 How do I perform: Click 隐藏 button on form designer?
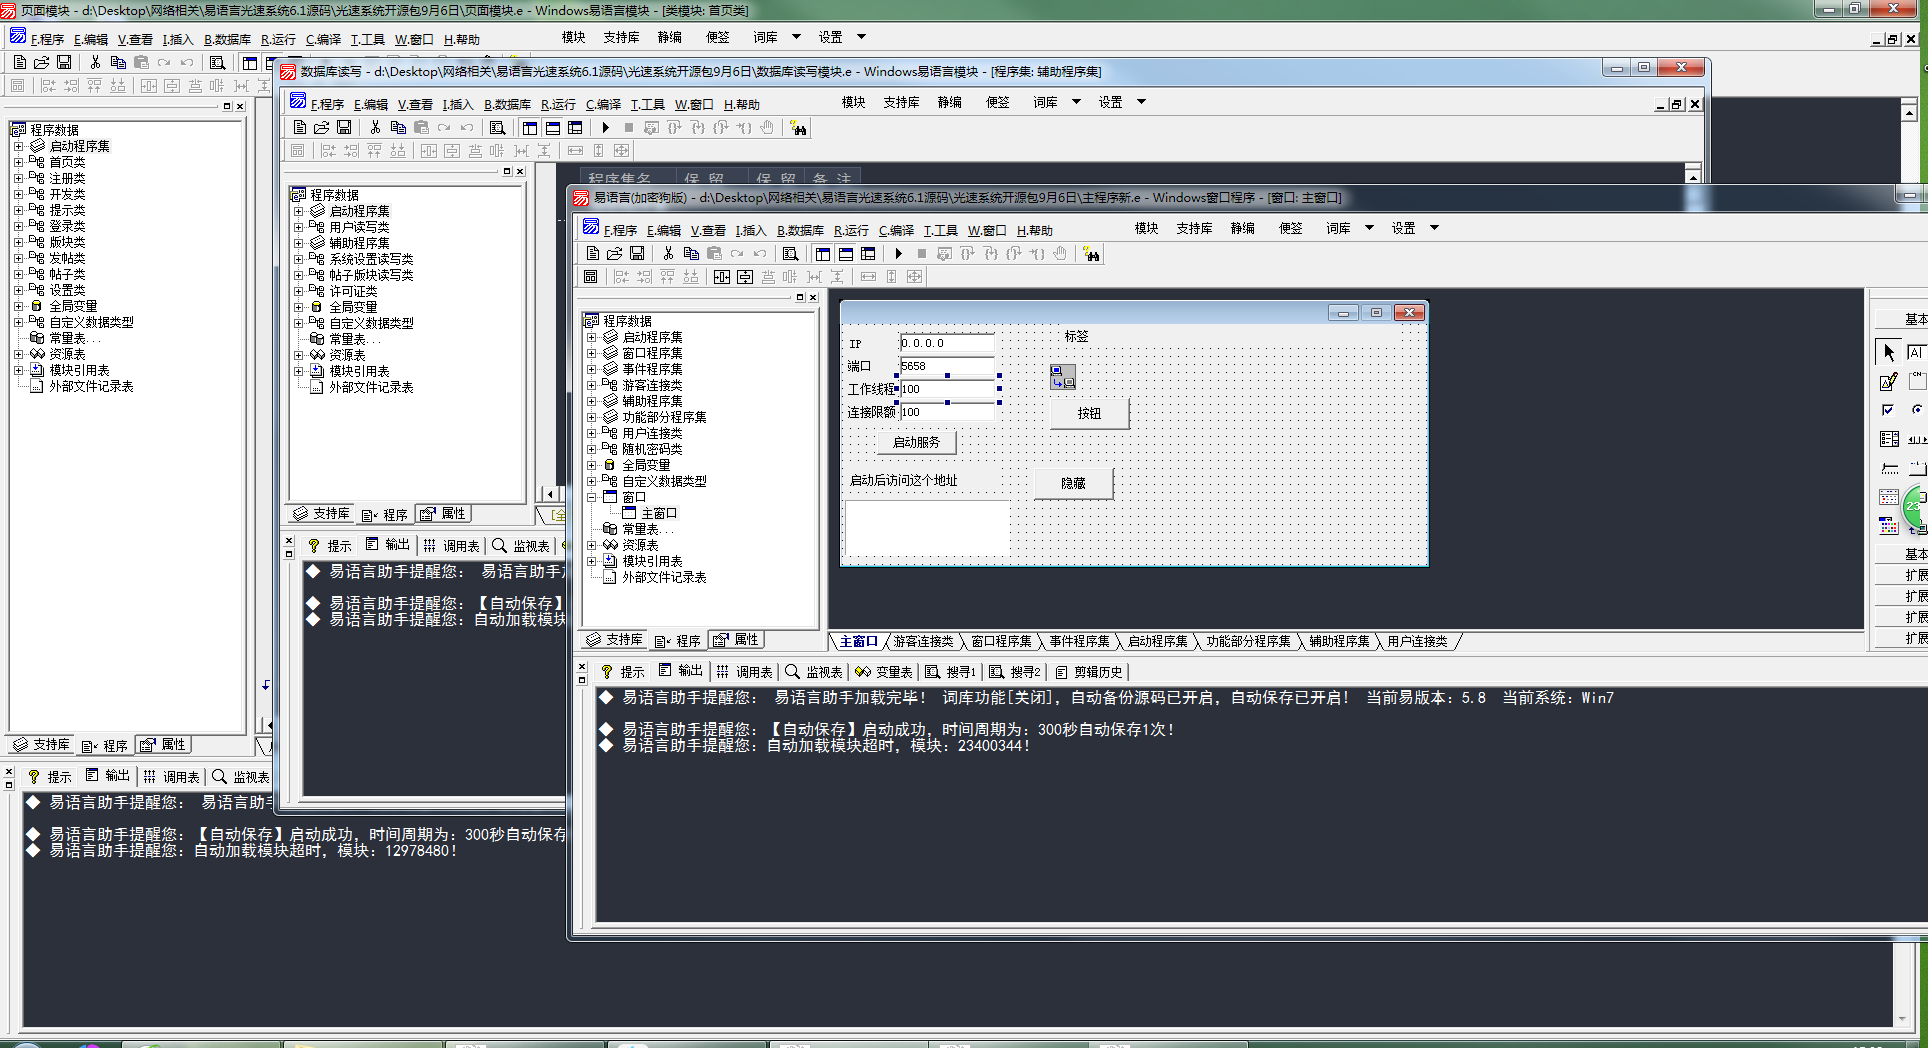click(x=1073, y=483)
